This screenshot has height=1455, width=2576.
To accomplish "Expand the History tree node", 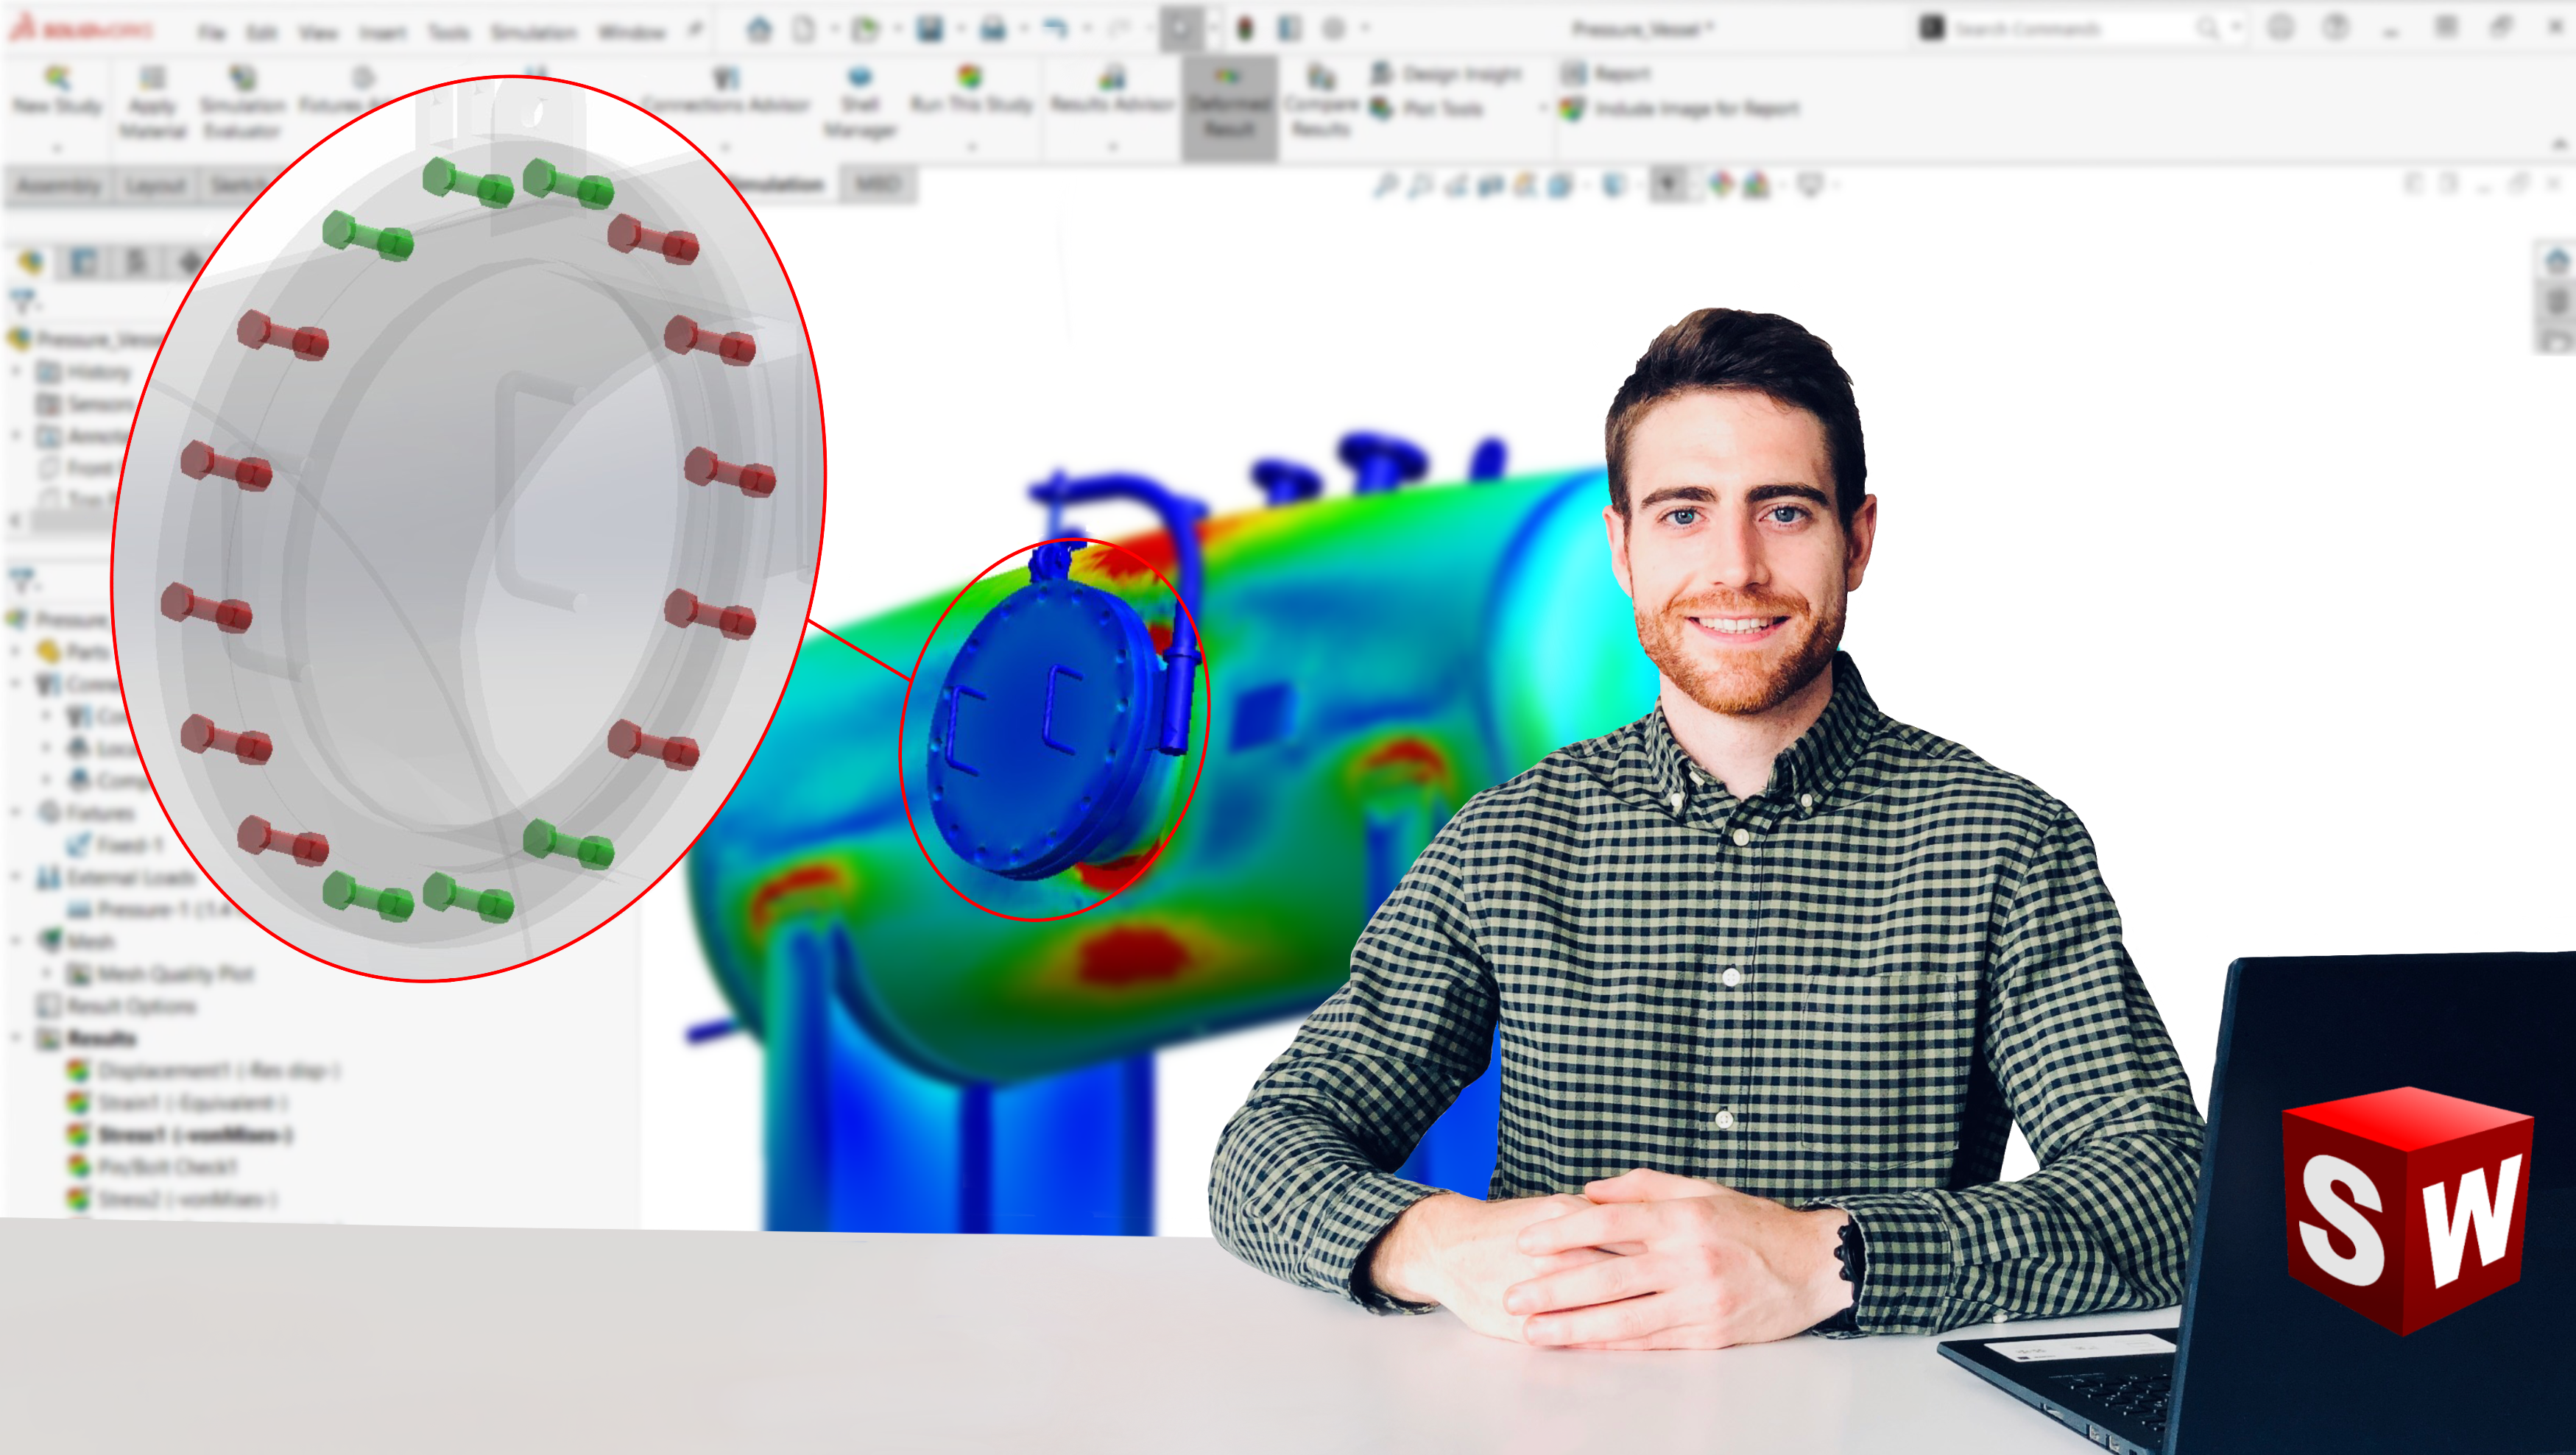I will (x=16, y=372).
